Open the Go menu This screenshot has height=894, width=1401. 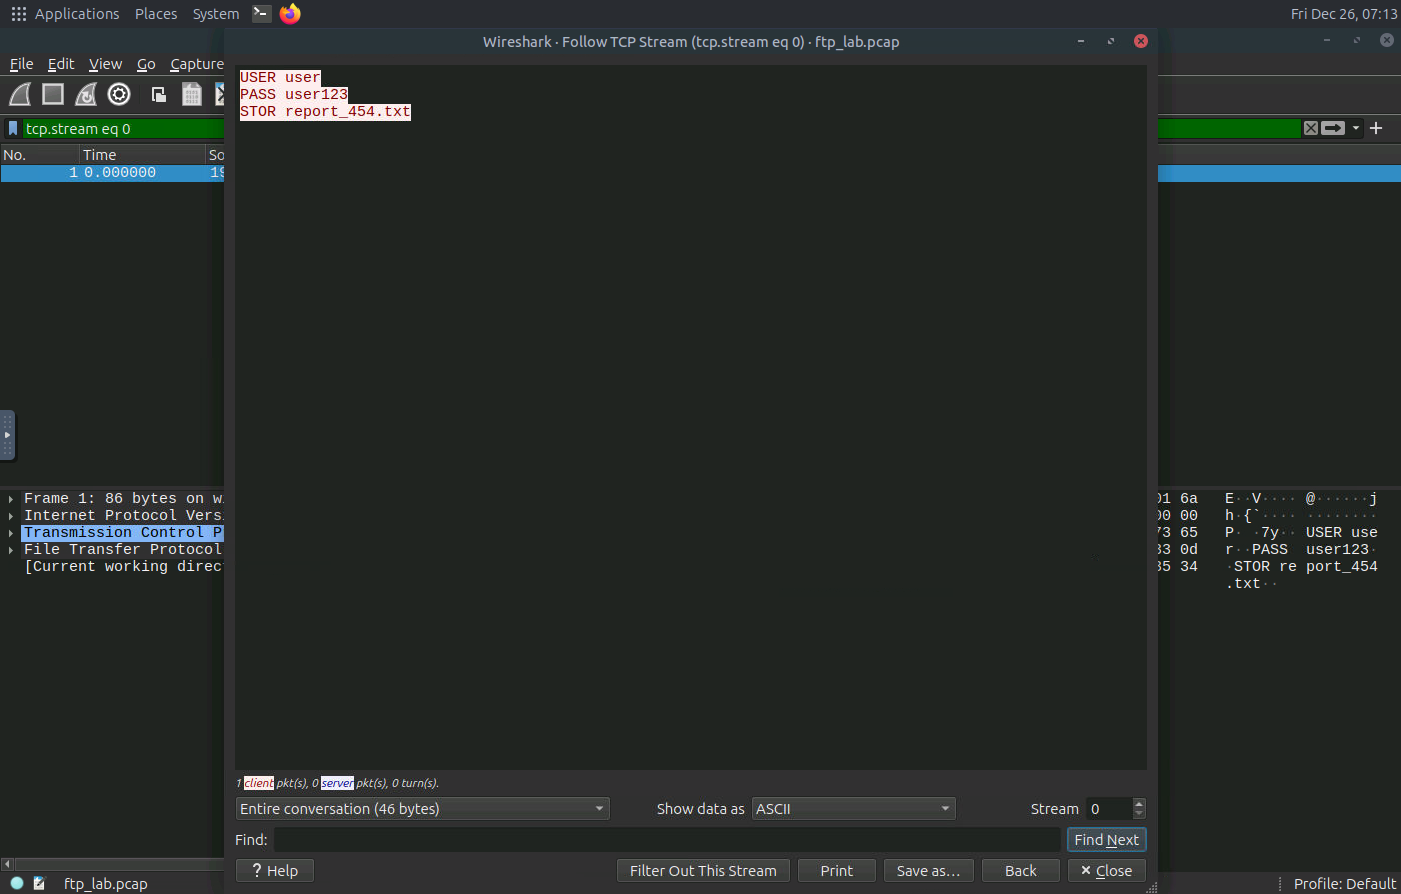pos(146,64)
